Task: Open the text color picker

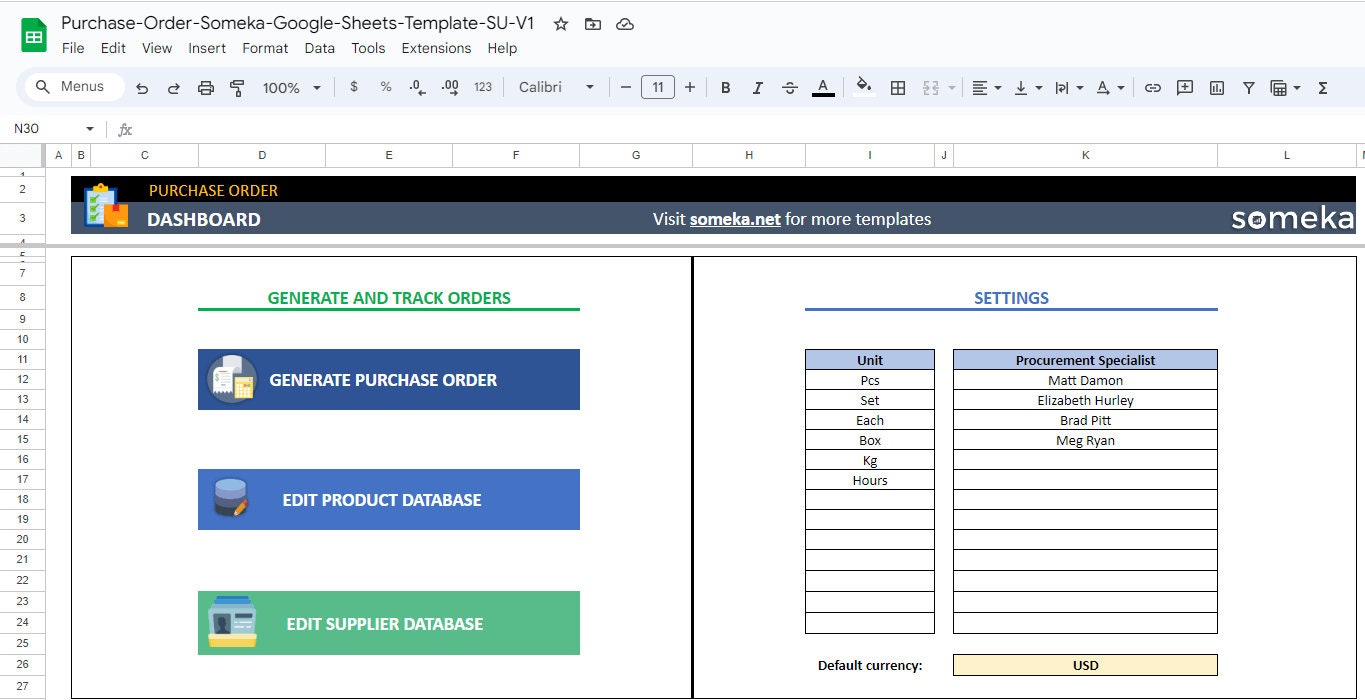Action: point(822,87)
